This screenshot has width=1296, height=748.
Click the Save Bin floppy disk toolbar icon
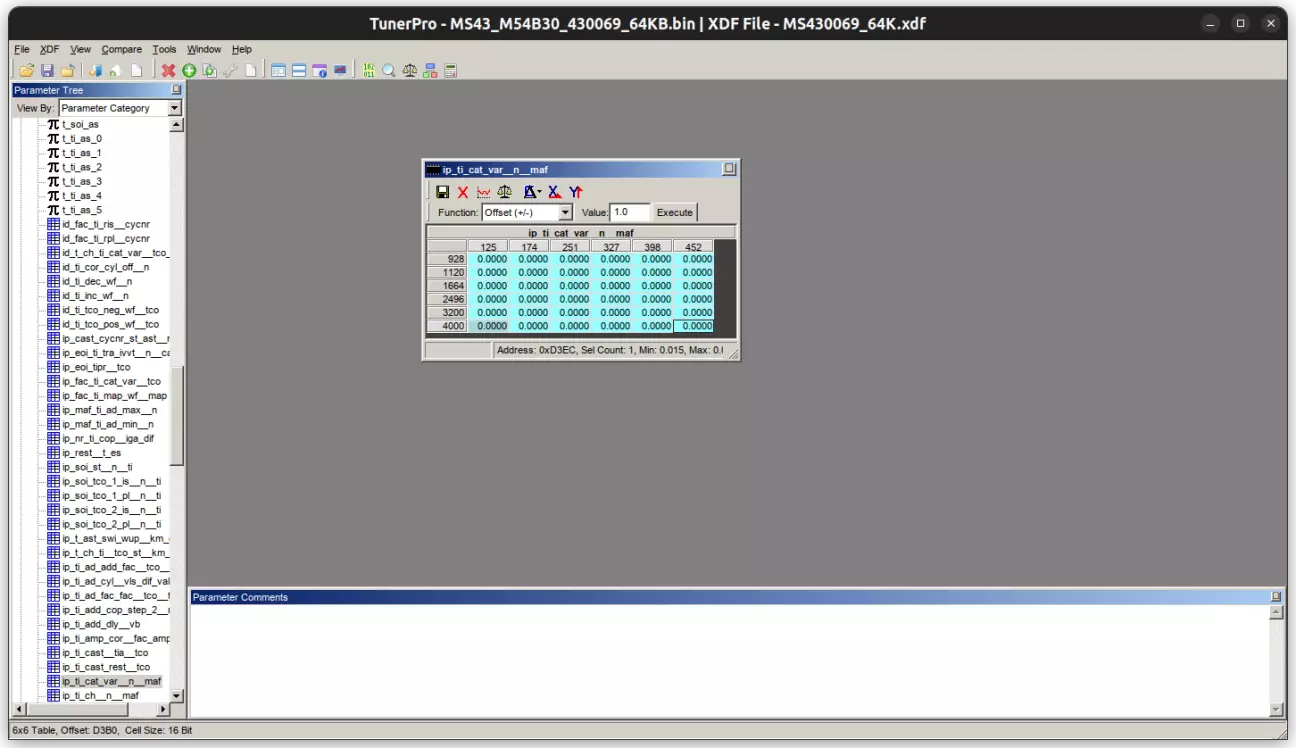click(47, 70)
